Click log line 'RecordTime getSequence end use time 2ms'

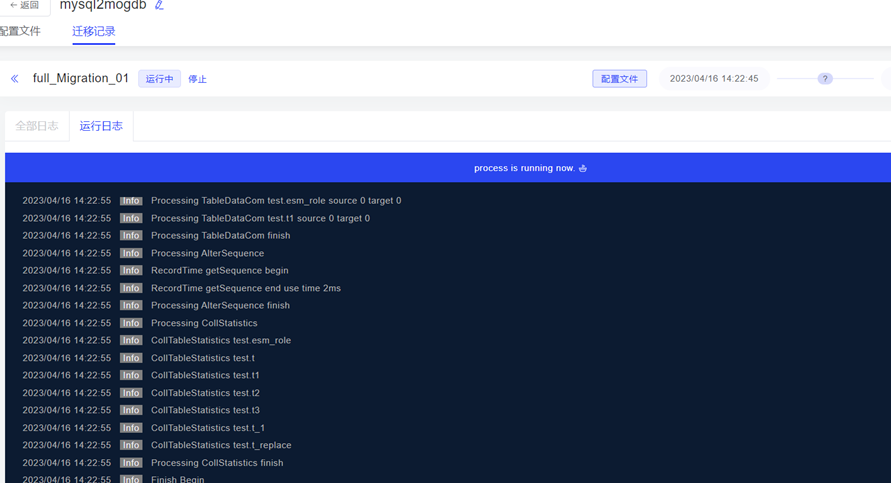point(246,288)
